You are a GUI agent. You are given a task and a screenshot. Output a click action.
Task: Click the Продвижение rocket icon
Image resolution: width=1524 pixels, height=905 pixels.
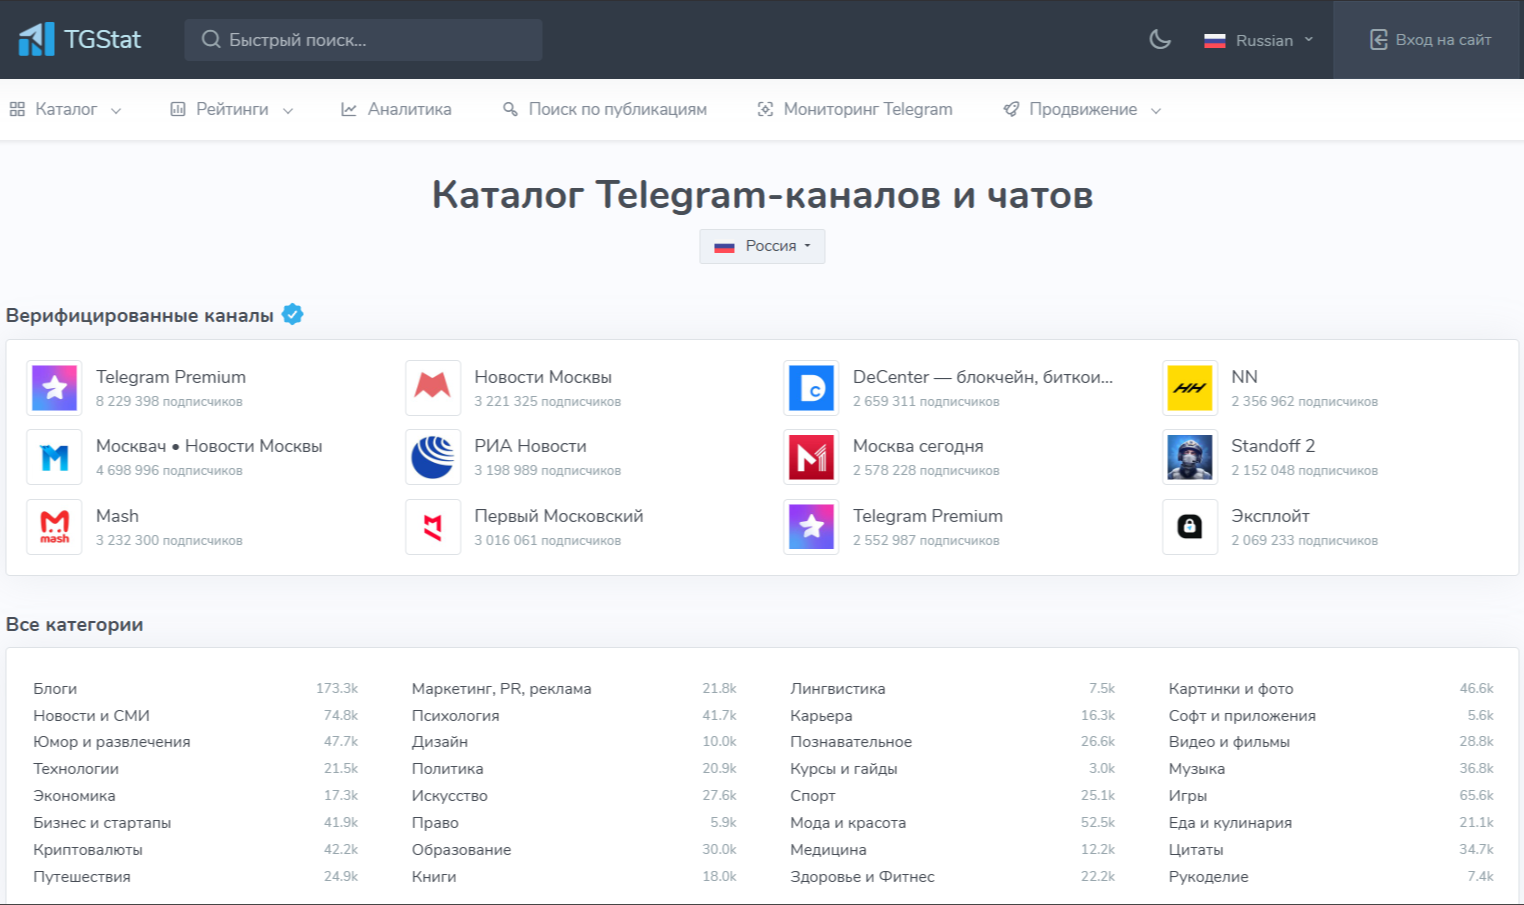tap(1011, 109)
